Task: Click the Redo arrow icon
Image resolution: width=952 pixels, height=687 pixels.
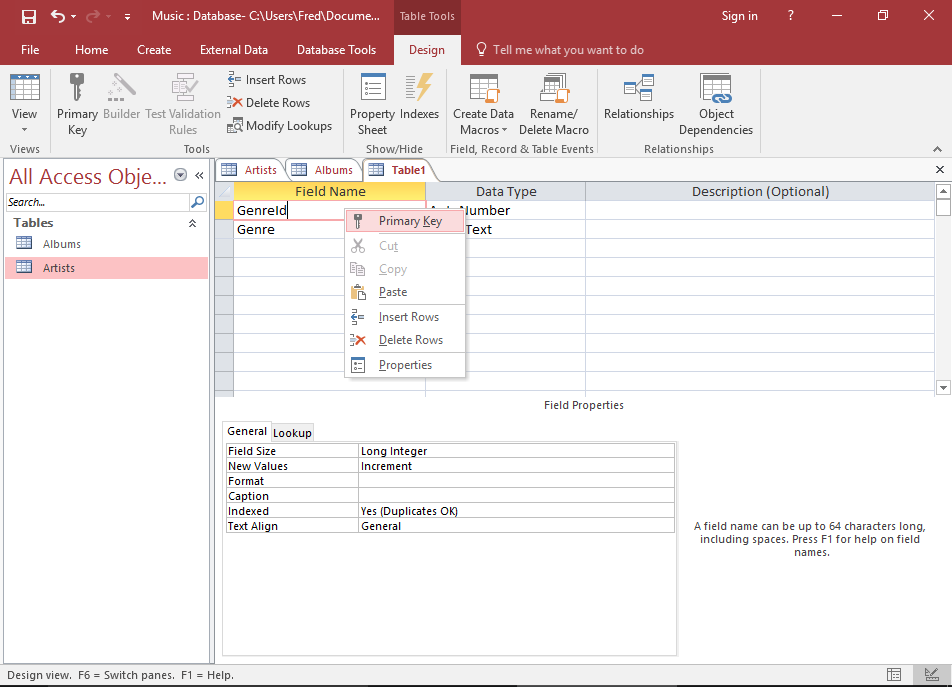Action: tap(92, 16)
